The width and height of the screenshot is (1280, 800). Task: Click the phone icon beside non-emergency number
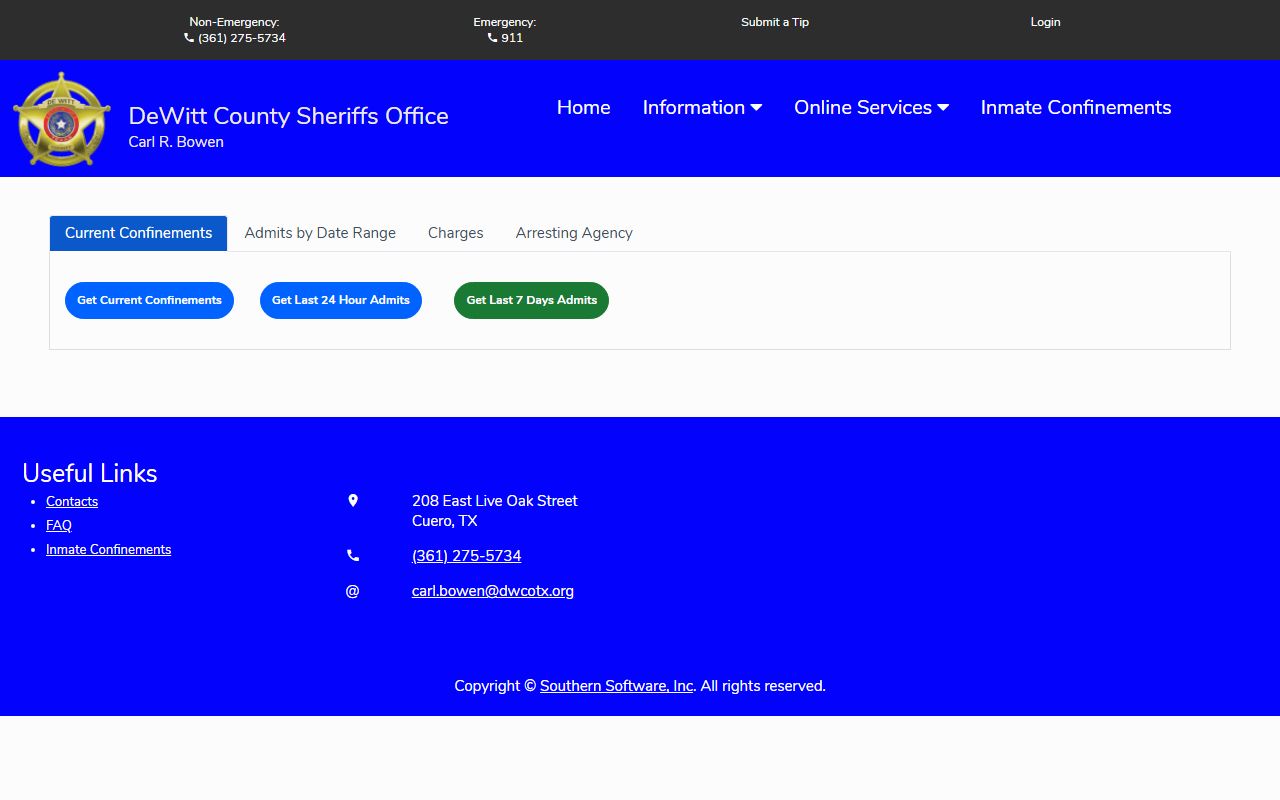(x=189, y=38)
